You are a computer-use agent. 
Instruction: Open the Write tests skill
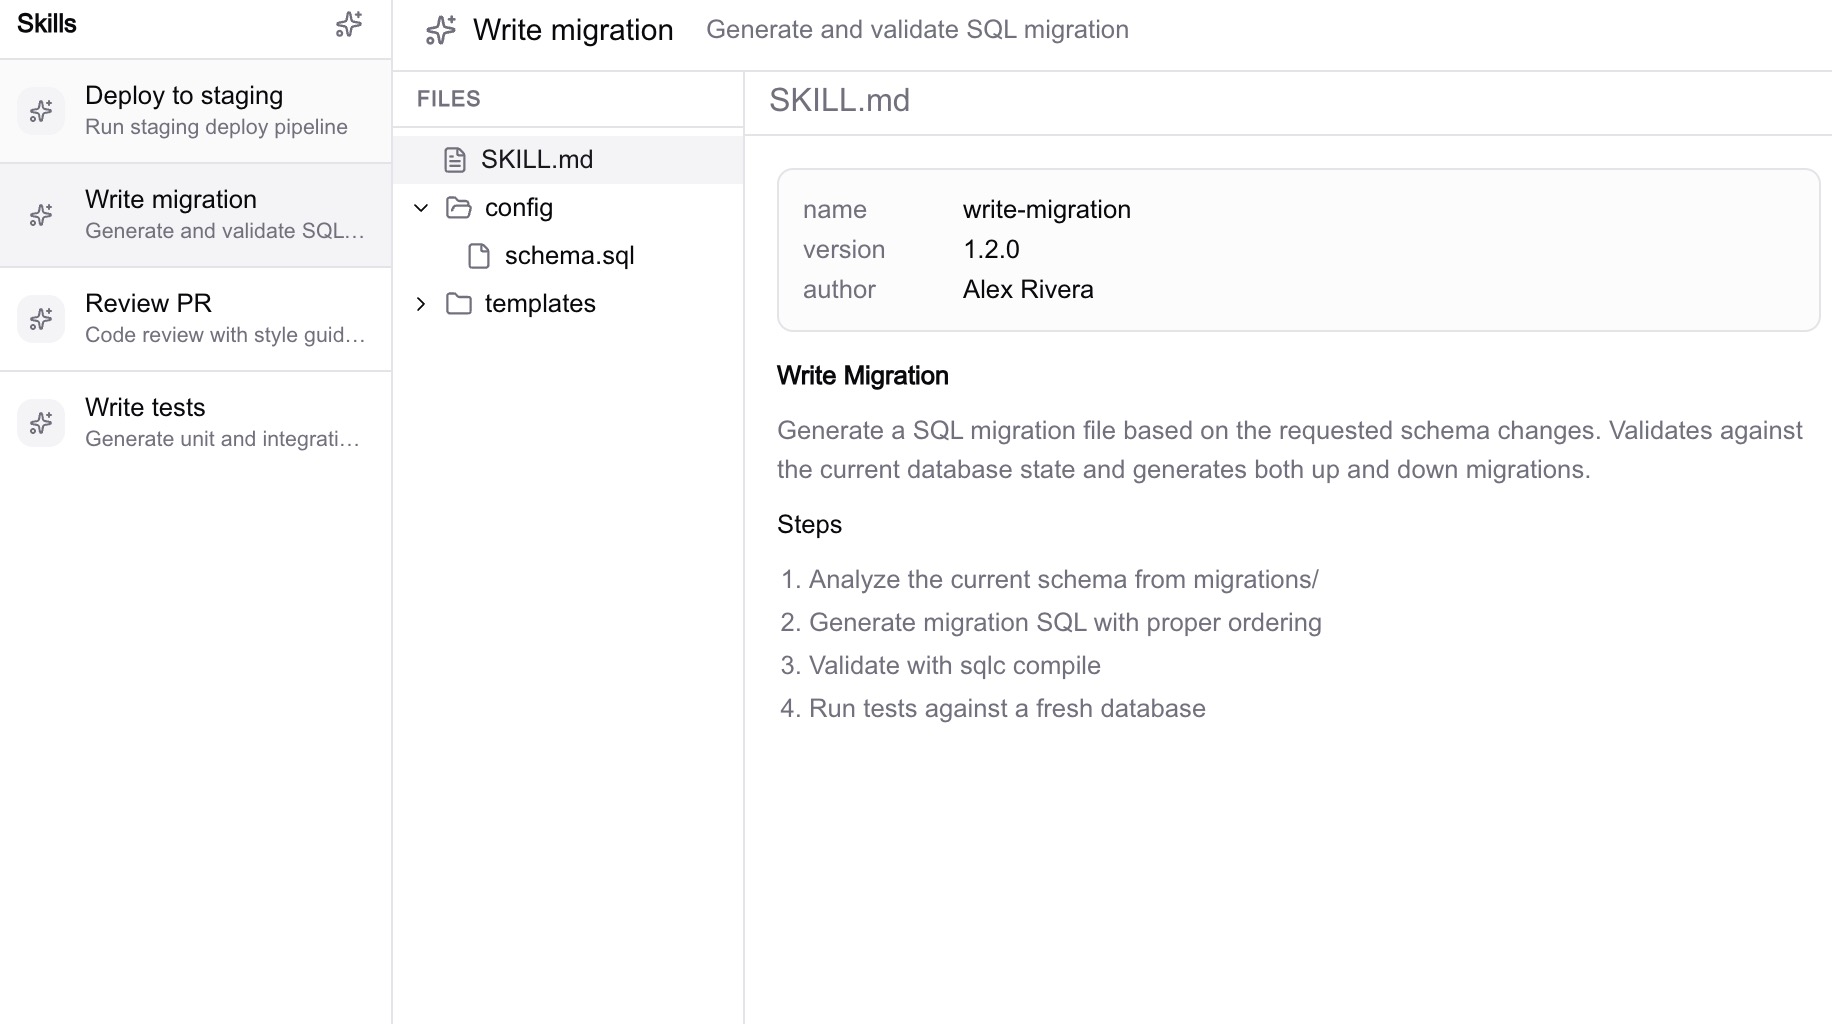coord(196,423)
